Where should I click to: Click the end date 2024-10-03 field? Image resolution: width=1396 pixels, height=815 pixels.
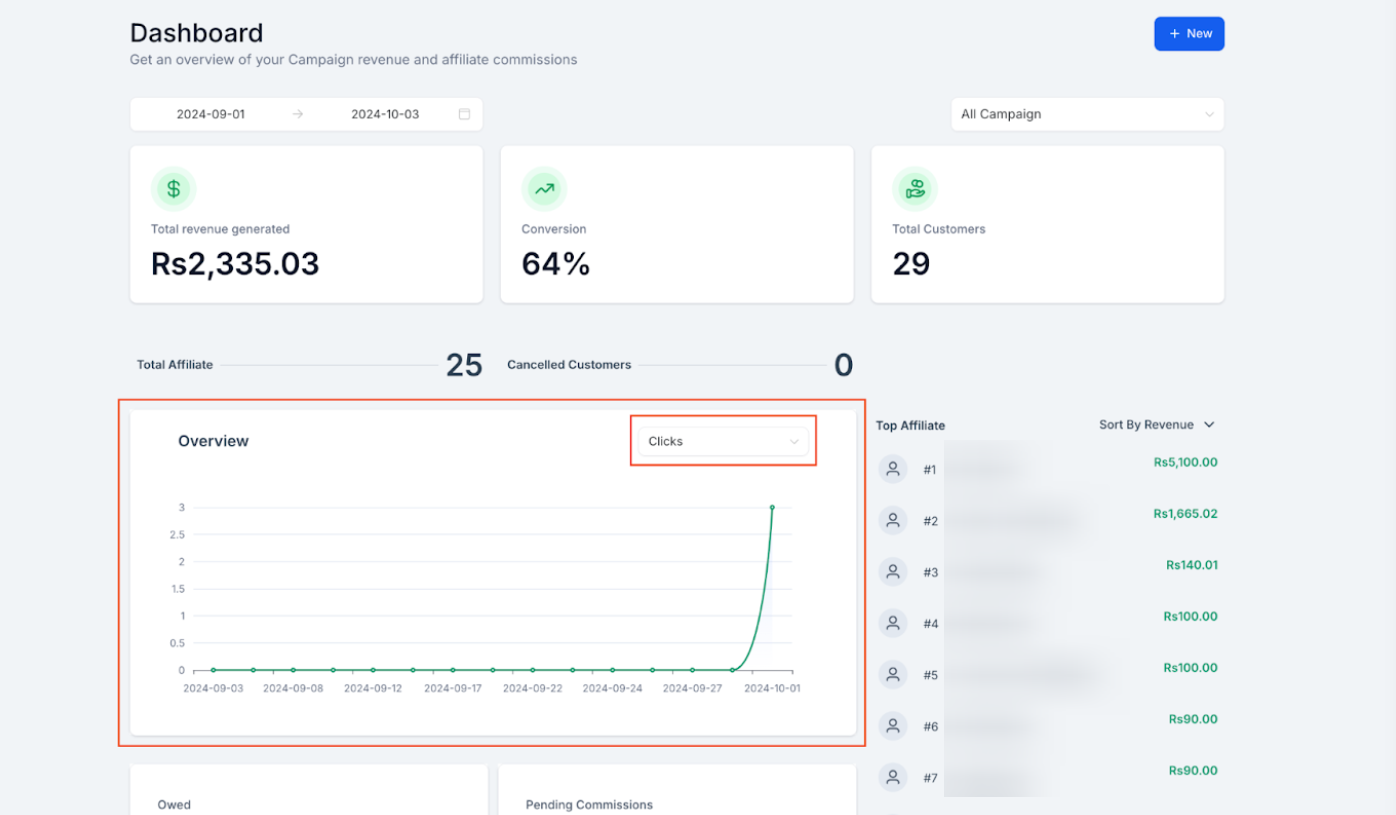point(385,114)
